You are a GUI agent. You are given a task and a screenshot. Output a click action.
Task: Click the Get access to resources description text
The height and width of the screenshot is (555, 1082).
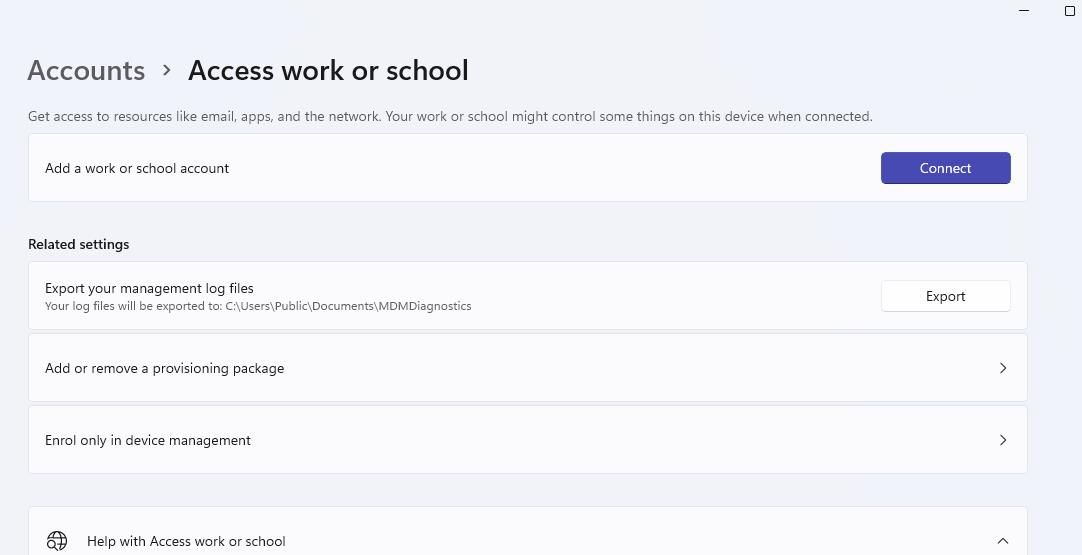pos(450,116)
